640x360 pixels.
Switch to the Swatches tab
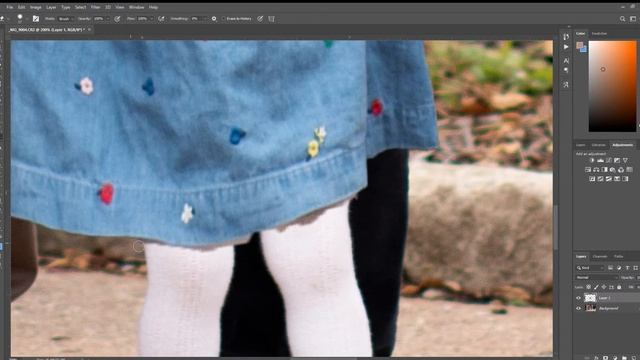coord(599,33)
